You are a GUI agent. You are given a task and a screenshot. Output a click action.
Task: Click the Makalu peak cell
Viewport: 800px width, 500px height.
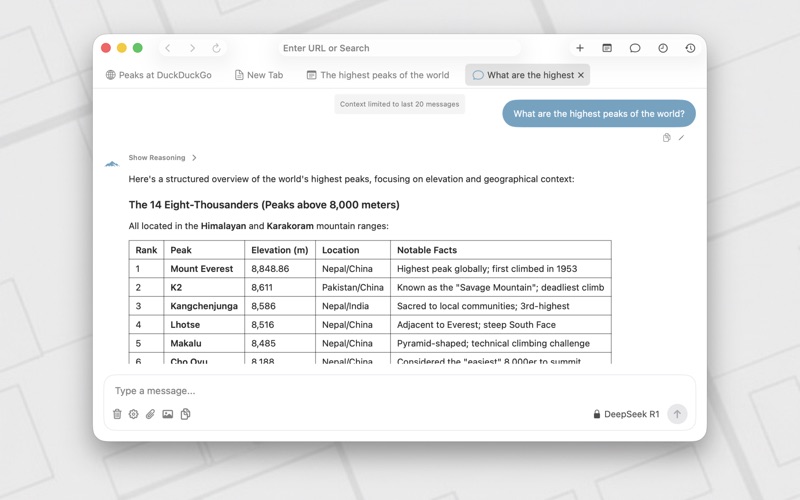(204, 343)
